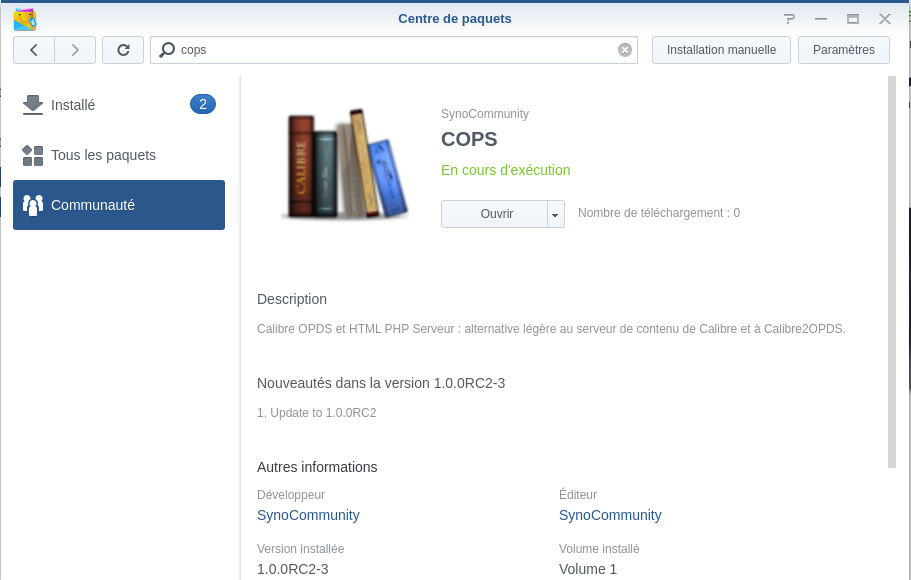Image resolution: width=911 pixels, height=580 pixels.
Task: Click the installed count badge 2
Action: click(203, 105)
